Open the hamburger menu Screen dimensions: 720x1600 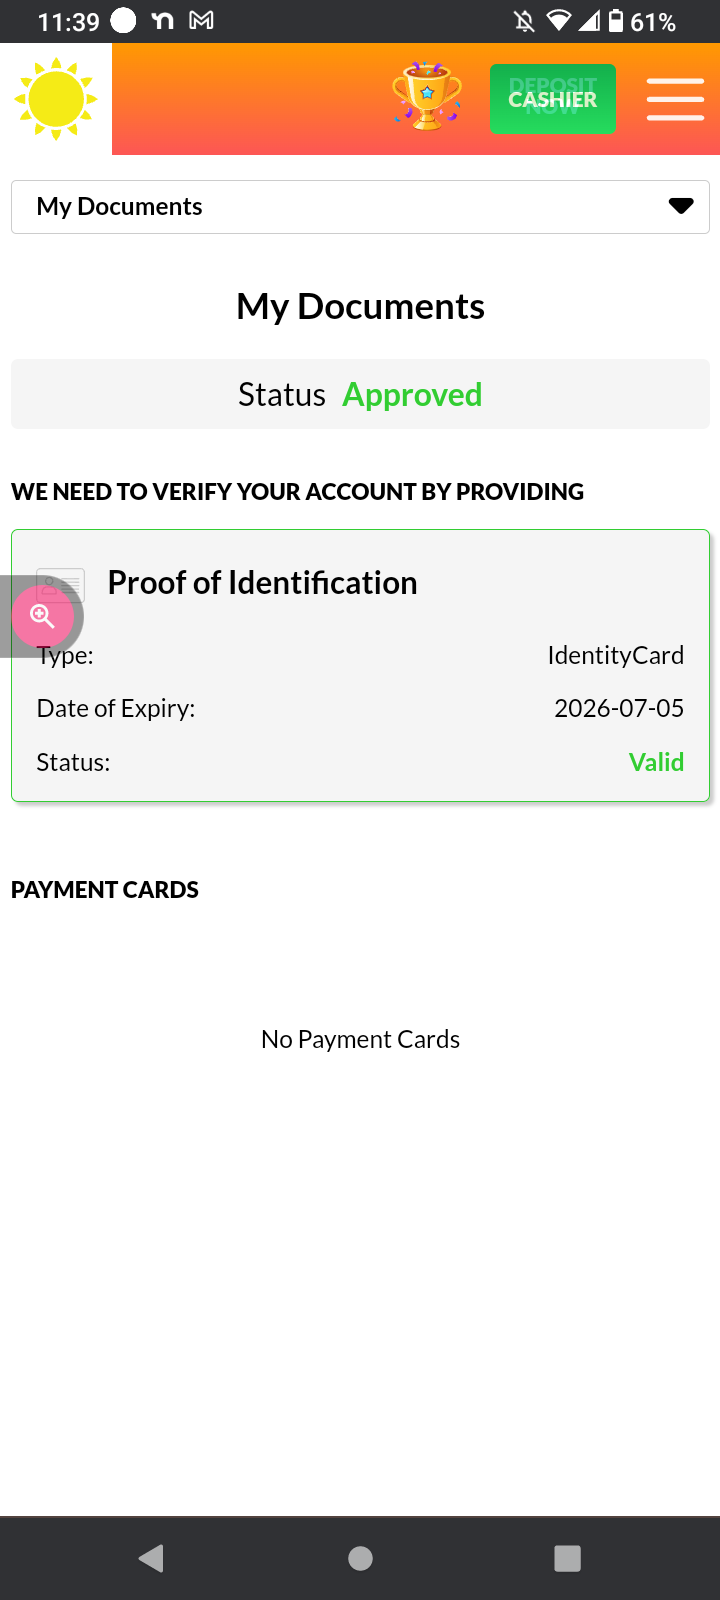pos(675,99)
